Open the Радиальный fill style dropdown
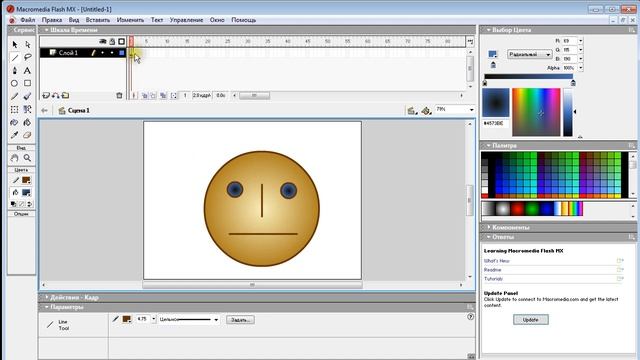The width and height of the screenshot is (640, 360). 530,54
